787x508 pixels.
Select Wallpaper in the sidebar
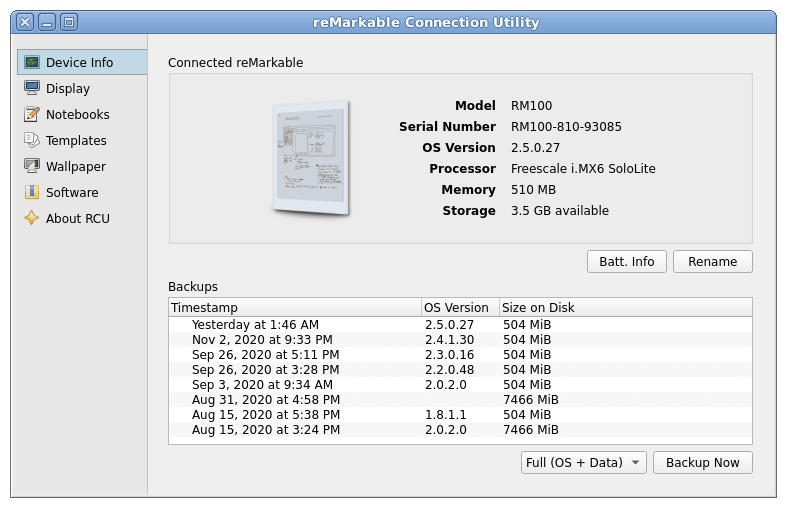[83, 166]
